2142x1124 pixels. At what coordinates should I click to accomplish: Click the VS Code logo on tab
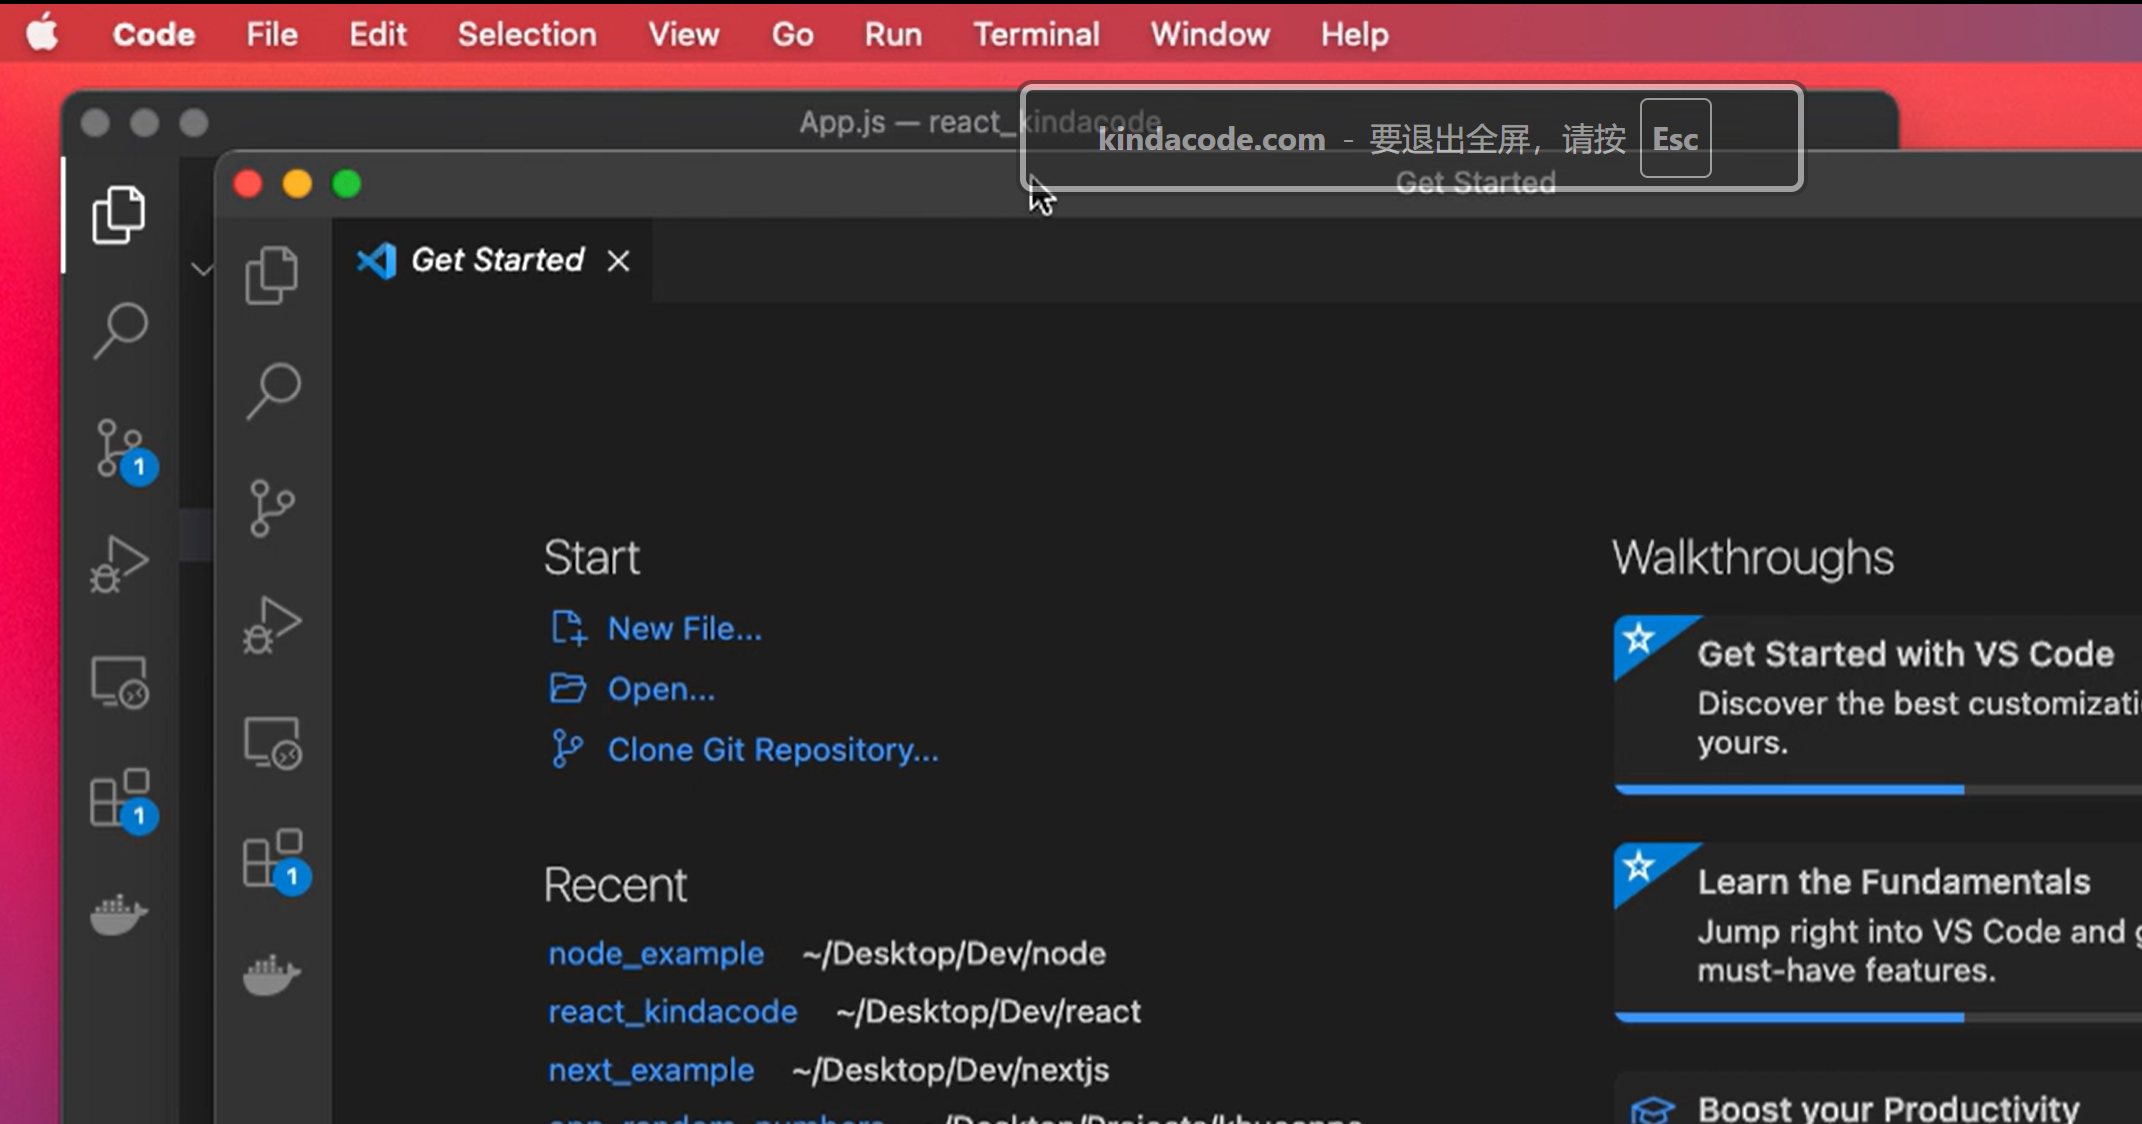pyautogui.click(x=377, y=261)
